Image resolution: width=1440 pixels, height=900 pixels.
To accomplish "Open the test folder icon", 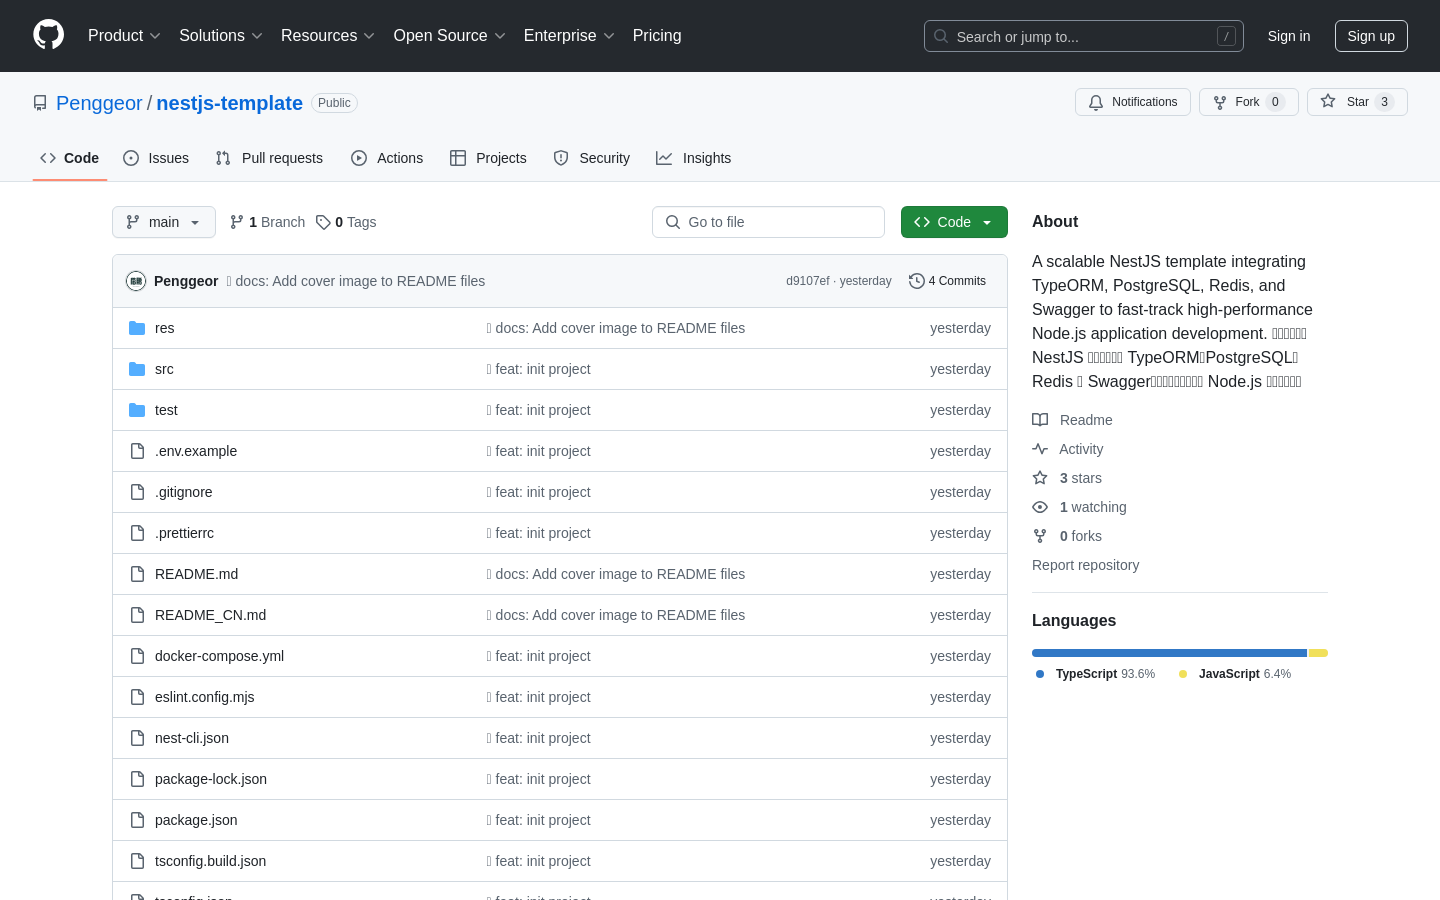I will 137,410.
